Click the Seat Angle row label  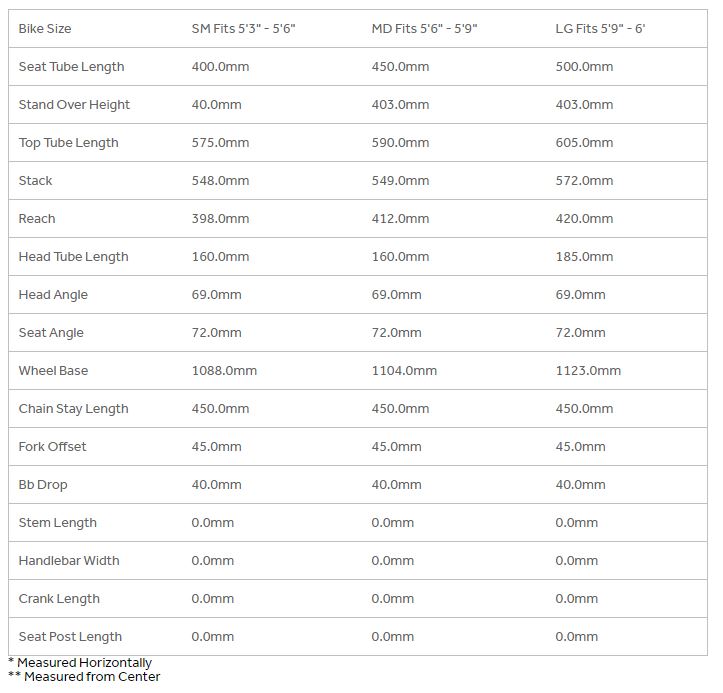click(x=51, y=333)
